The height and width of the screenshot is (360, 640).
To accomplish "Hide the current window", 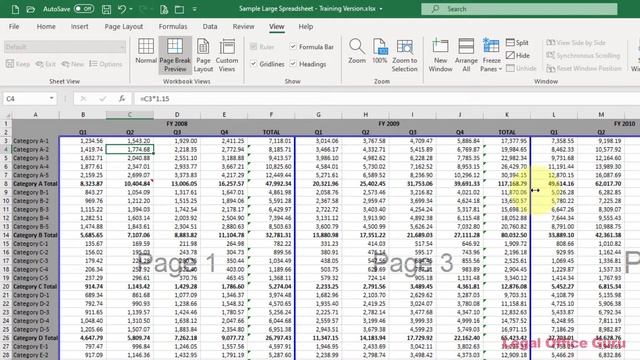I will pos(518,55).
